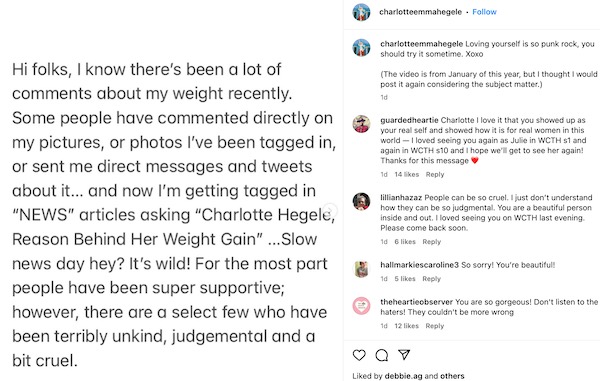
Task: Advance carousel with the next arrow
Action: 329,210
